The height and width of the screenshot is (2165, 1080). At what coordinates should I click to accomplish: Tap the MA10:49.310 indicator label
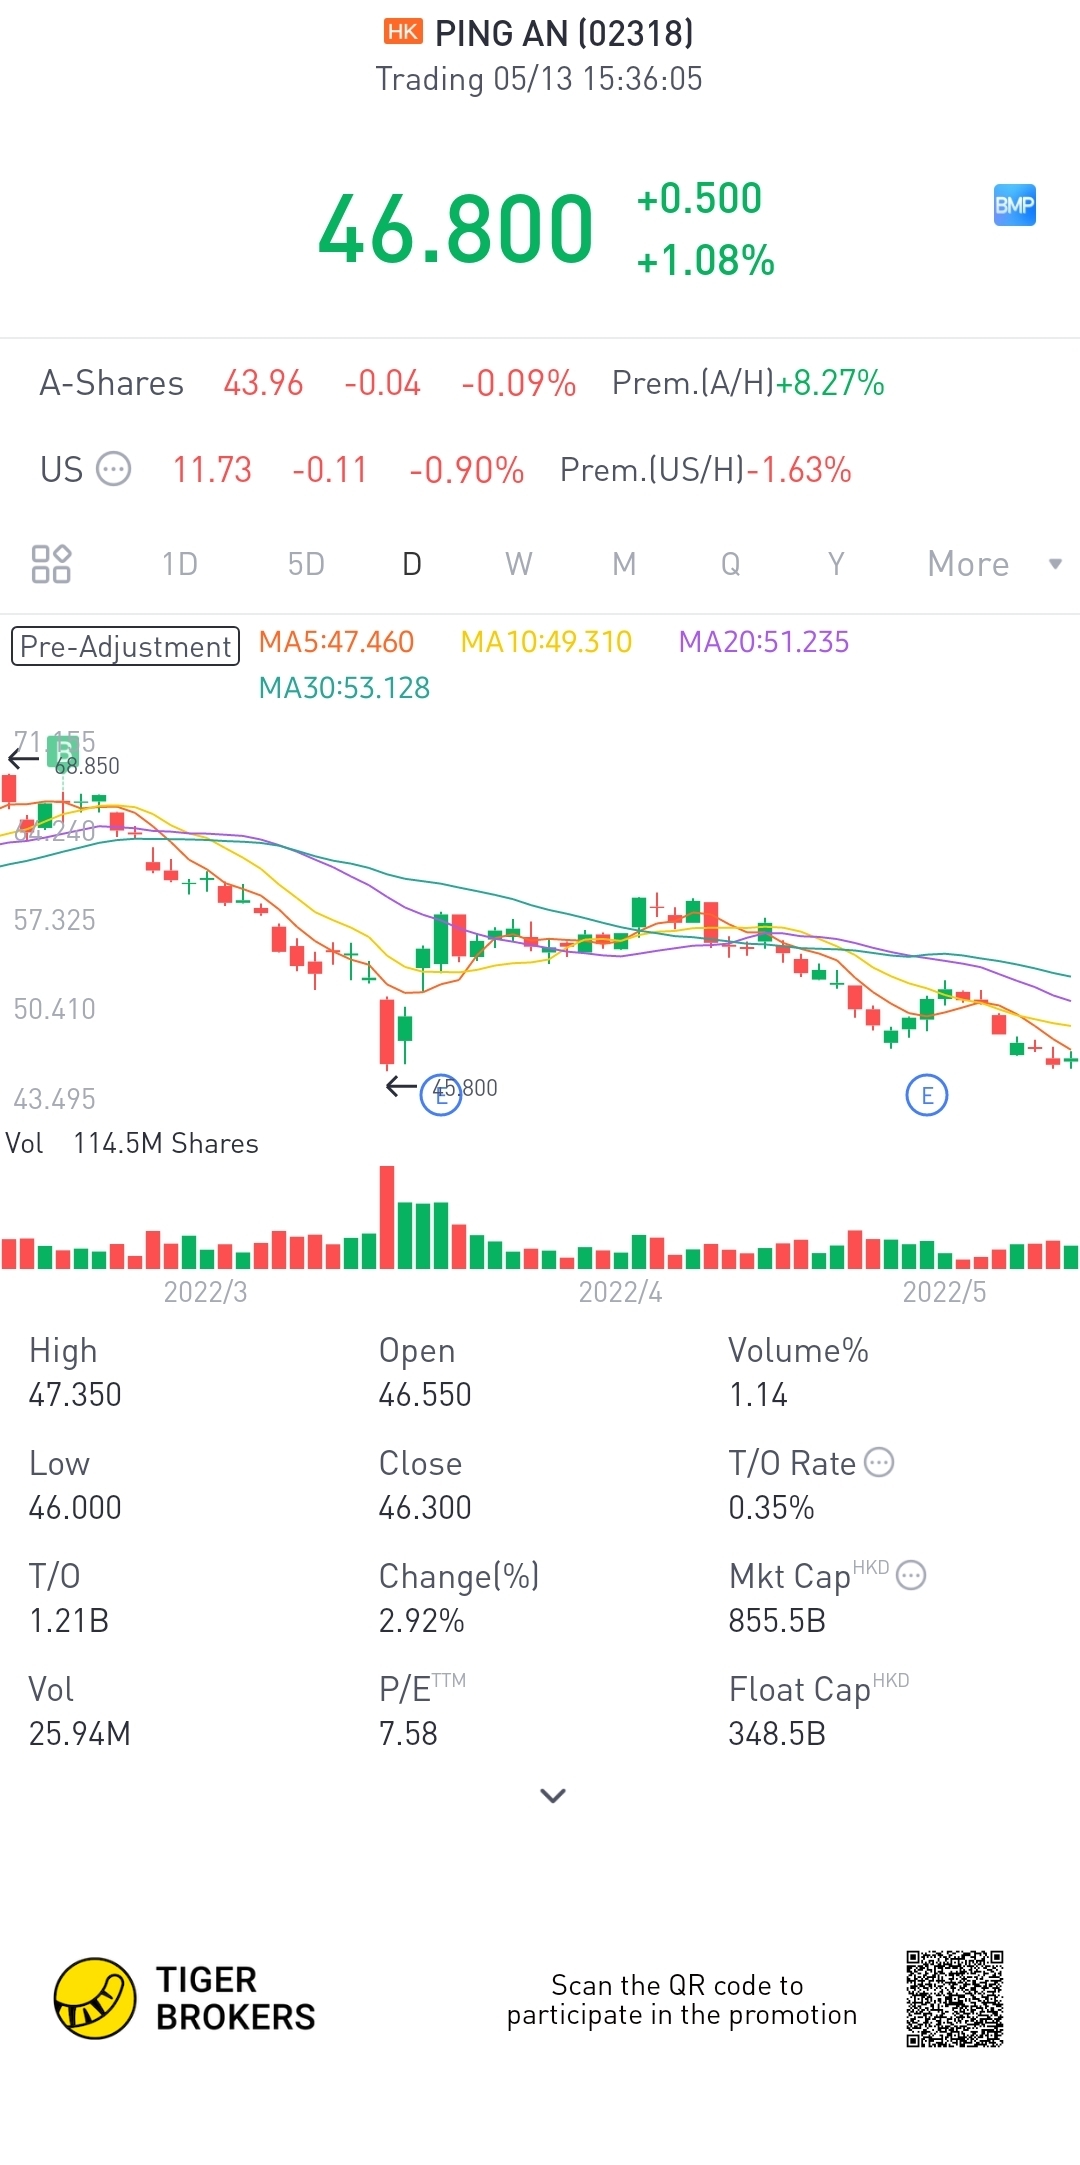pos(546,641)
